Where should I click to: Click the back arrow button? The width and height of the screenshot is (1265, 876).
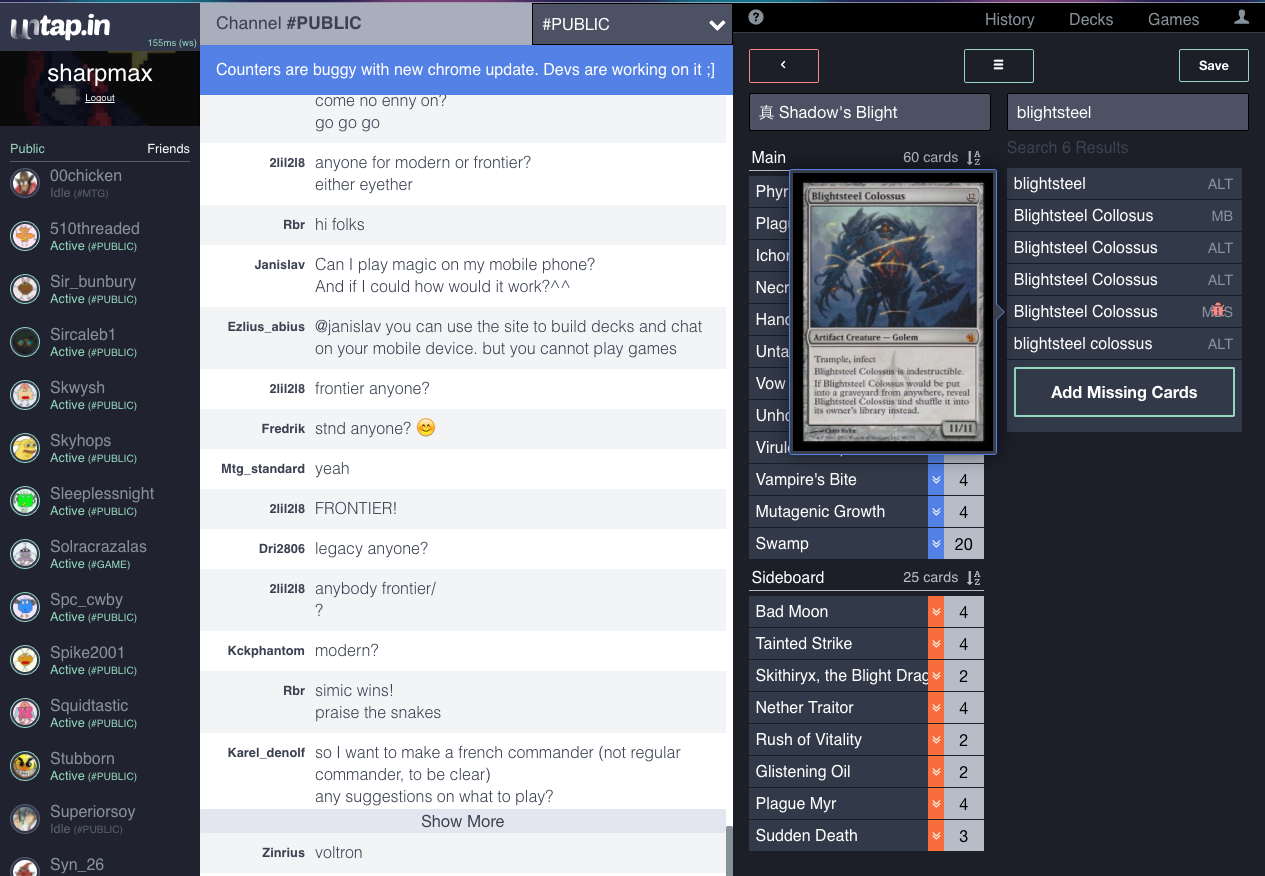coord(784,66)
